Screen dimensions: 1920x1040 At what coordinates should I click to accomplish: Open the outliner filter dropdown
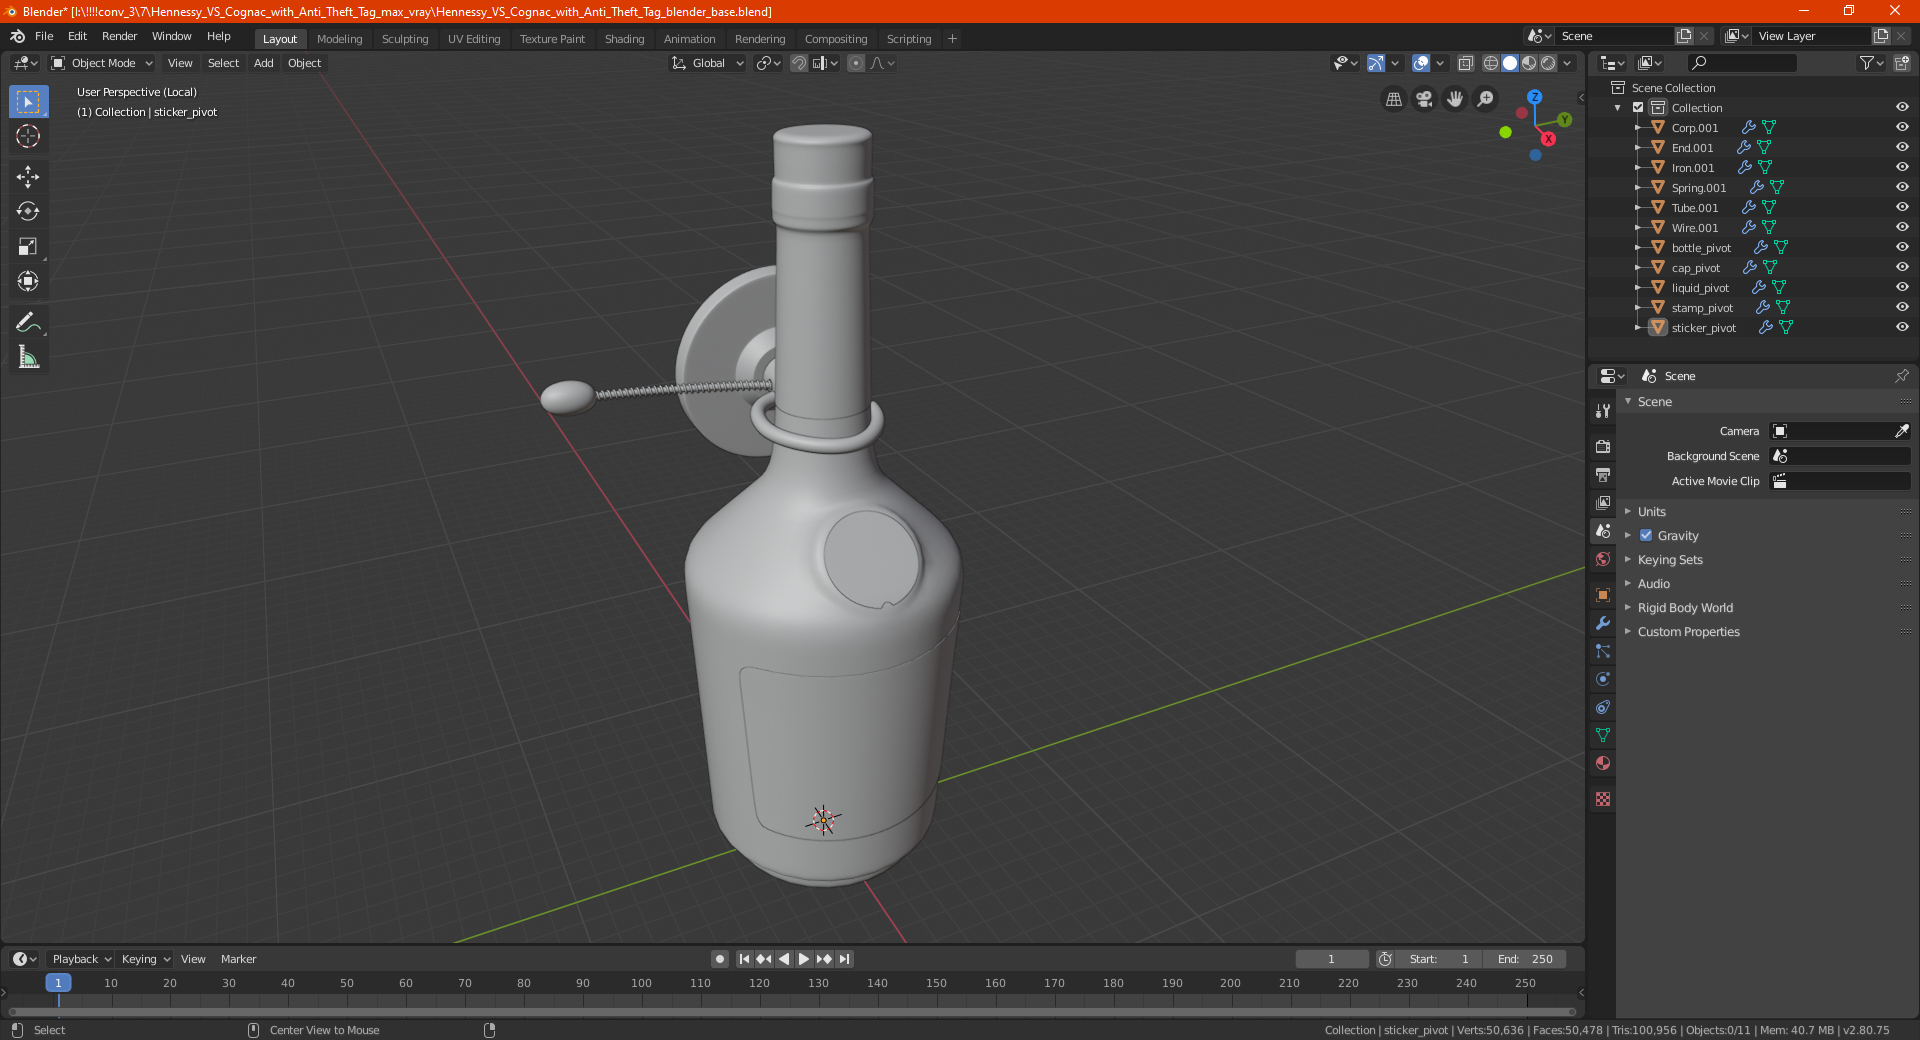[1870, 63]
